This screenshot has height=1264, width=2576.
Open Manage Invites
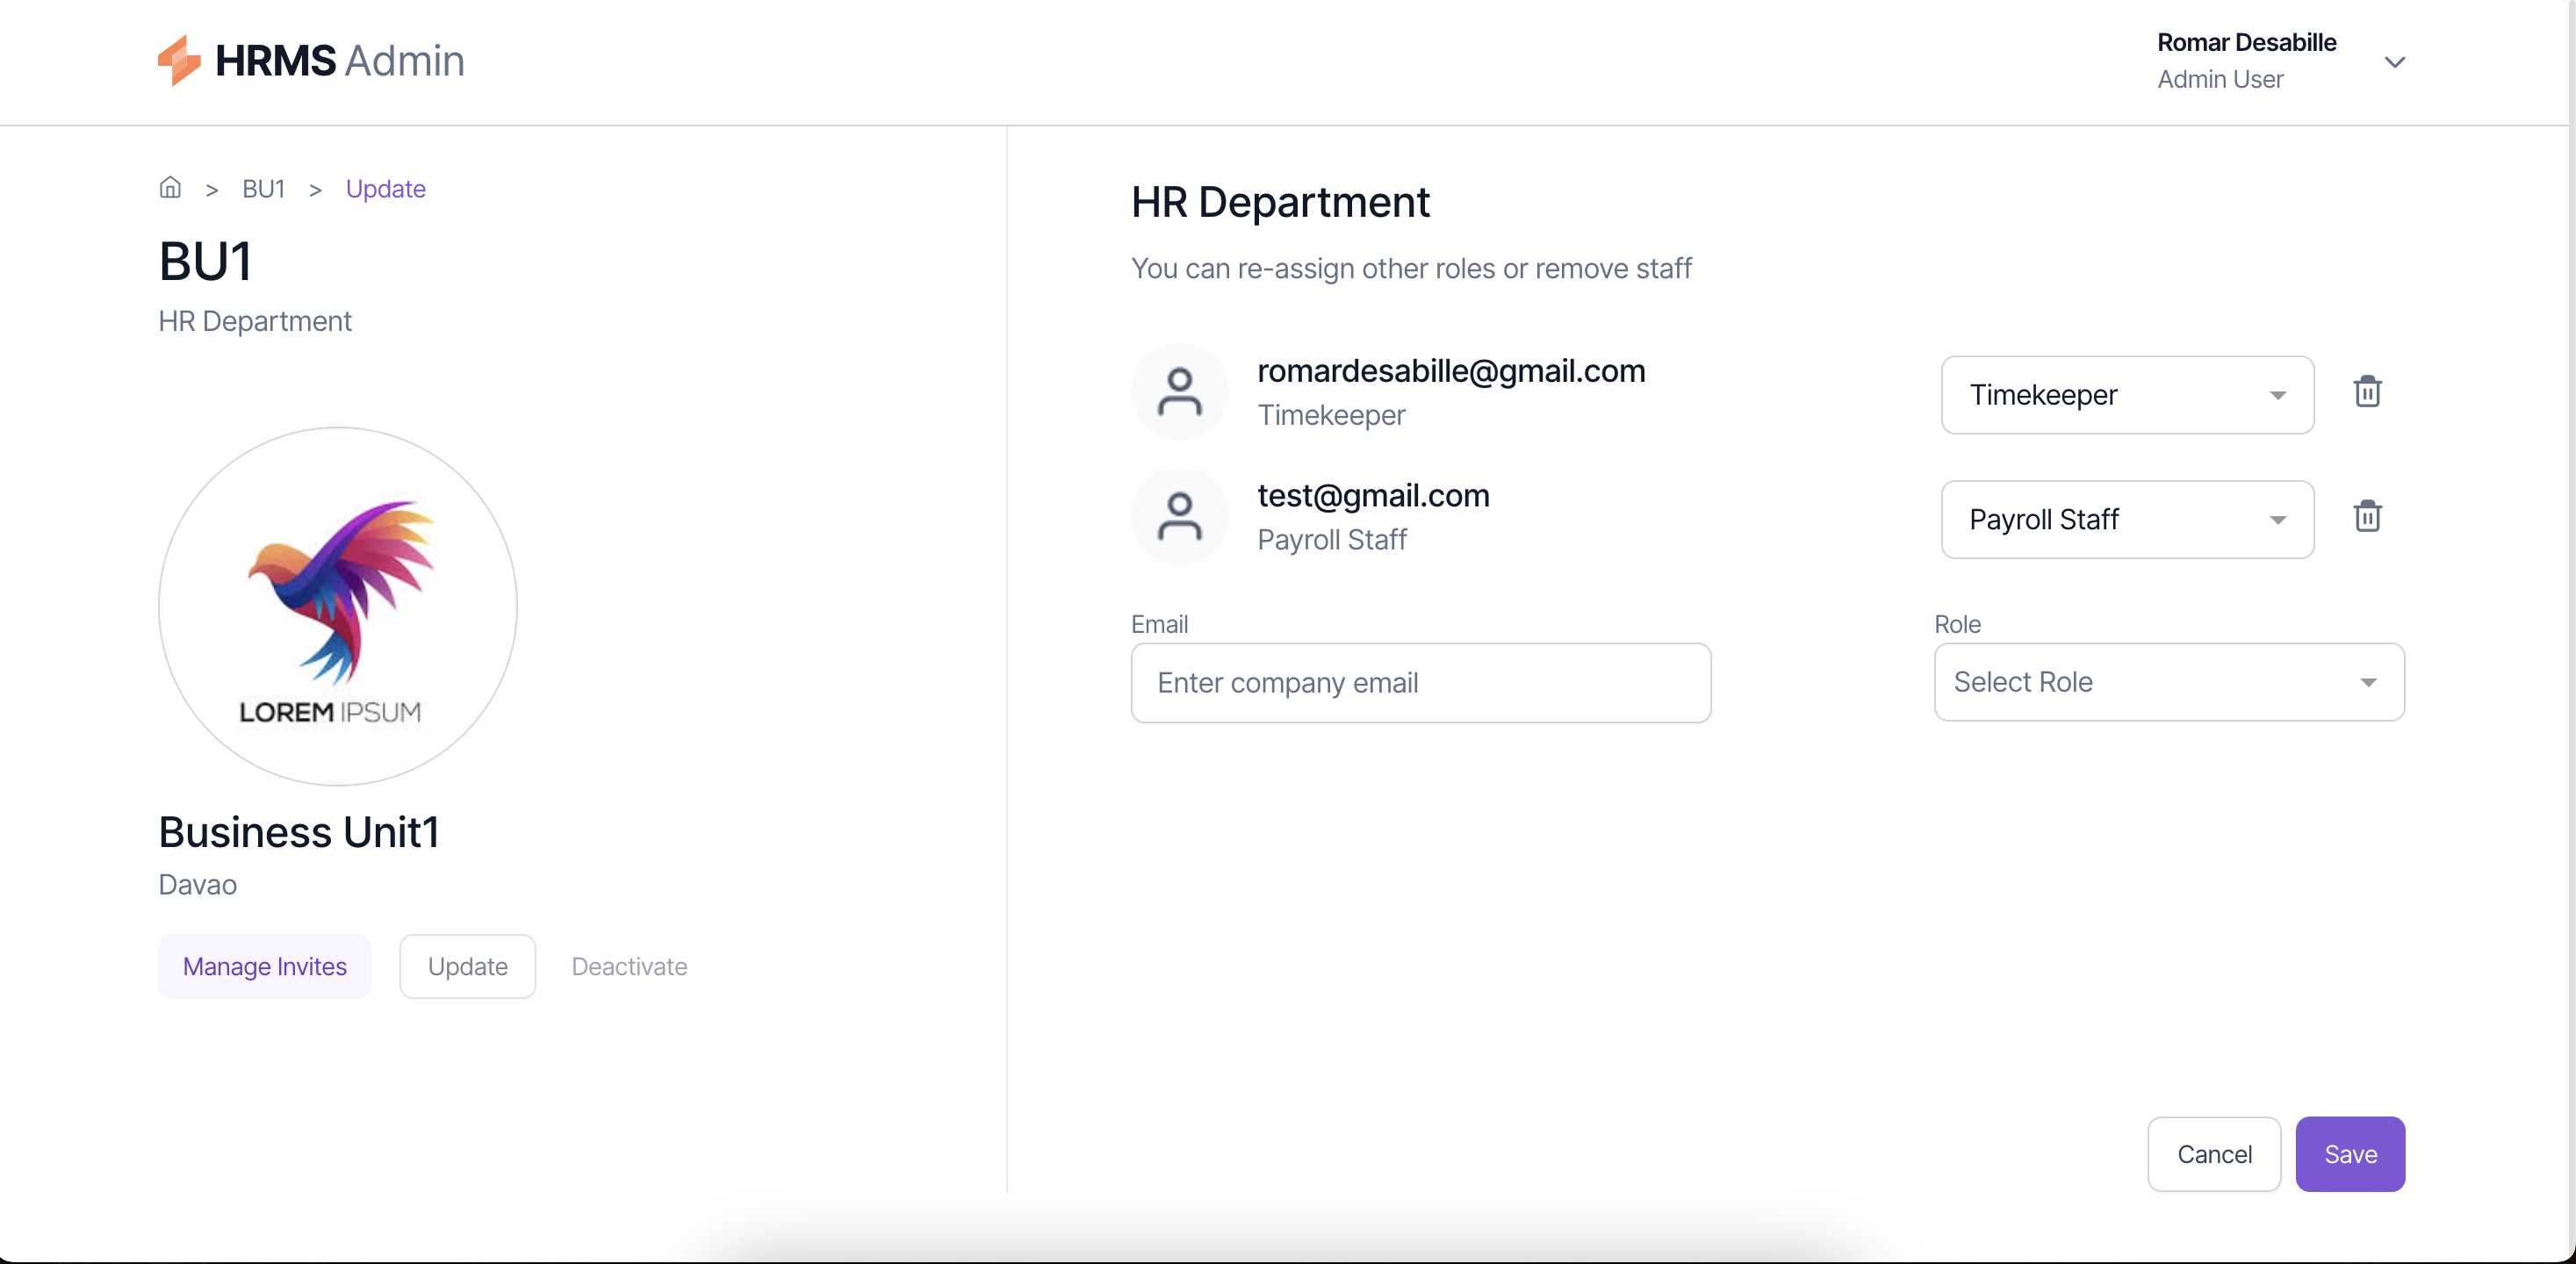(264, 966)
